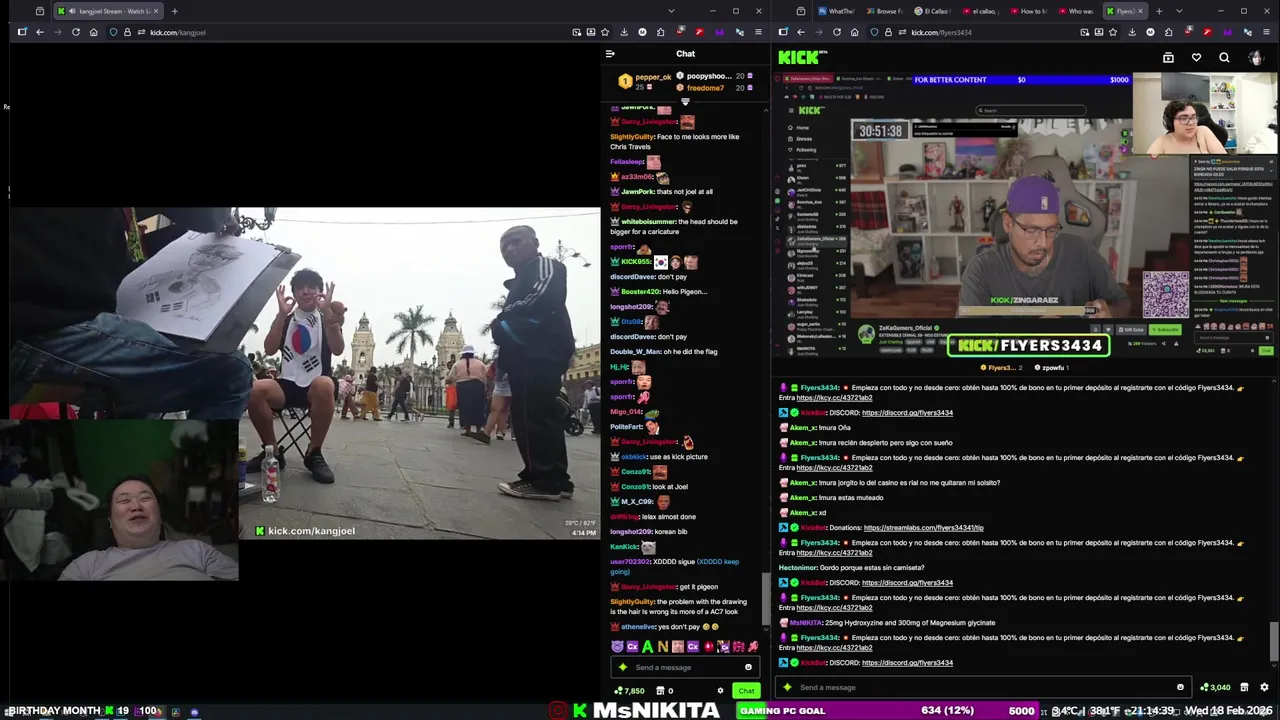
Task: Click the 3,040 channel points balance
Action: 1216,687
